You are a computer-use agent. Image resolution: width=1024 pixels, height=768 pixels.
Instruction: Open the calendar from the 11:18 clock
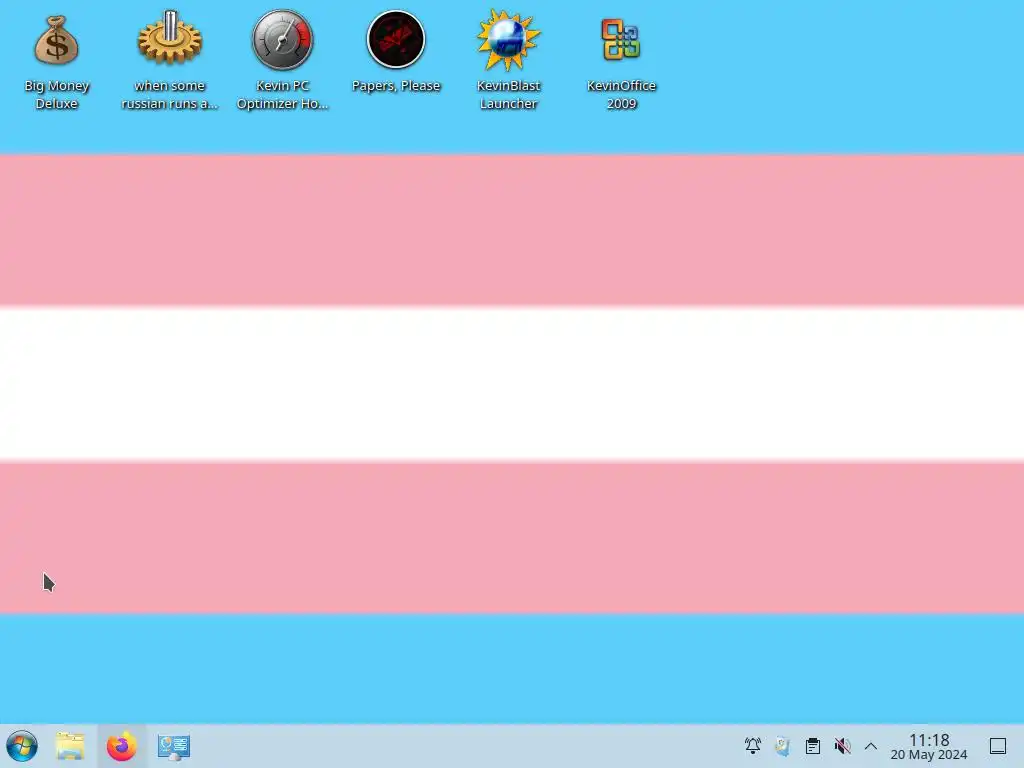pos(929,746)
